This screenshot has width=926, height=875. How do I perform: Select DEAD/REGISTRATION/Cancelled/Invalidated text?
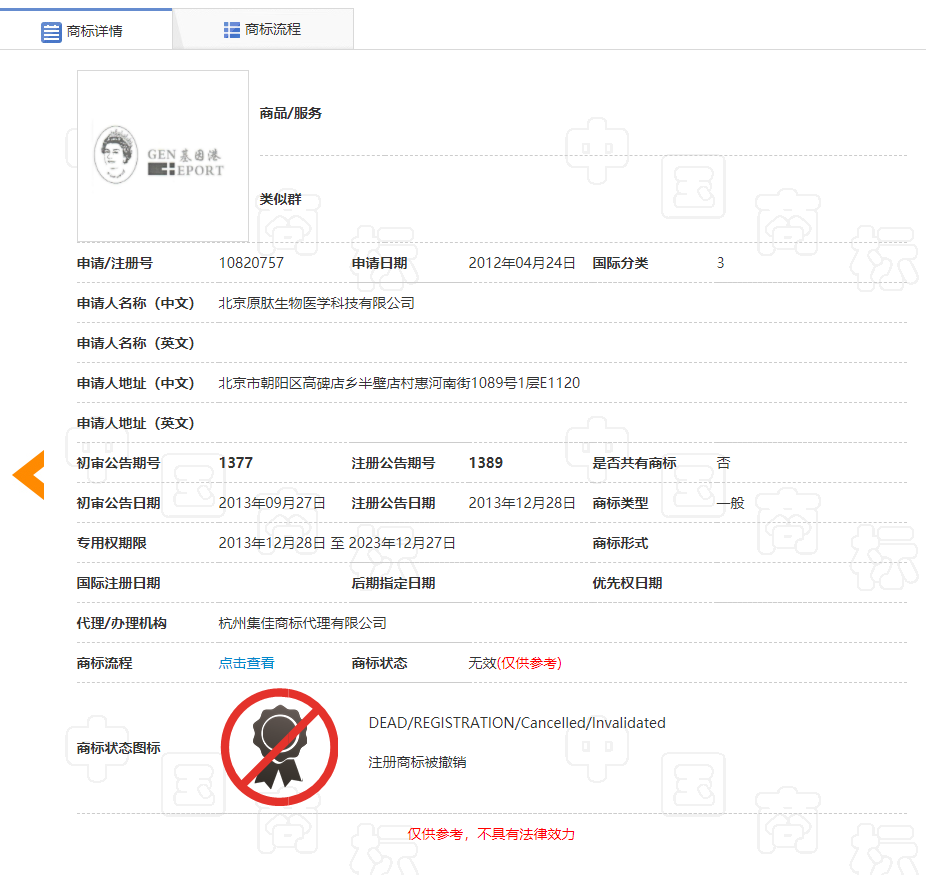click(517, 723)
